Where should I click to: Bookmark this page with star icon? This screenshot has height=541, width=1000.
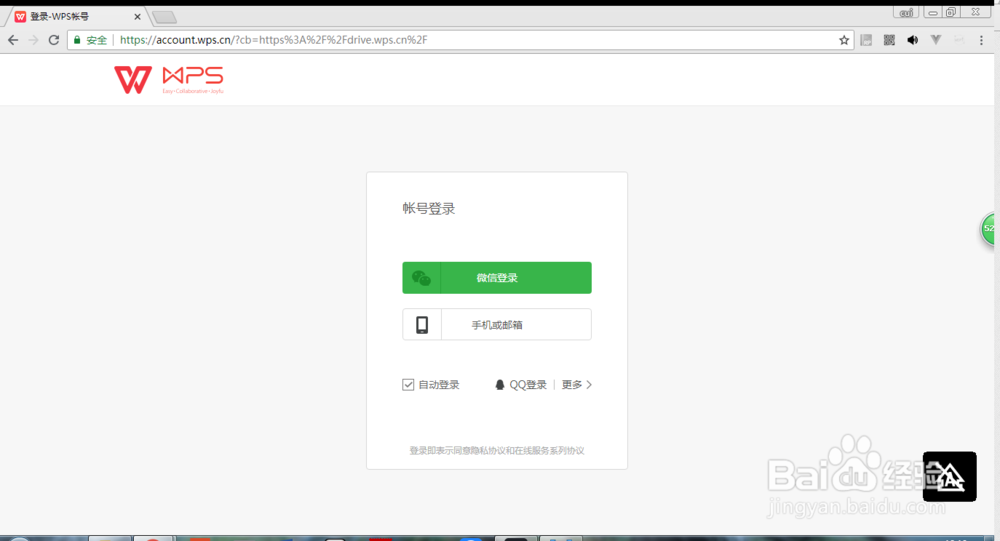[844, 40]
